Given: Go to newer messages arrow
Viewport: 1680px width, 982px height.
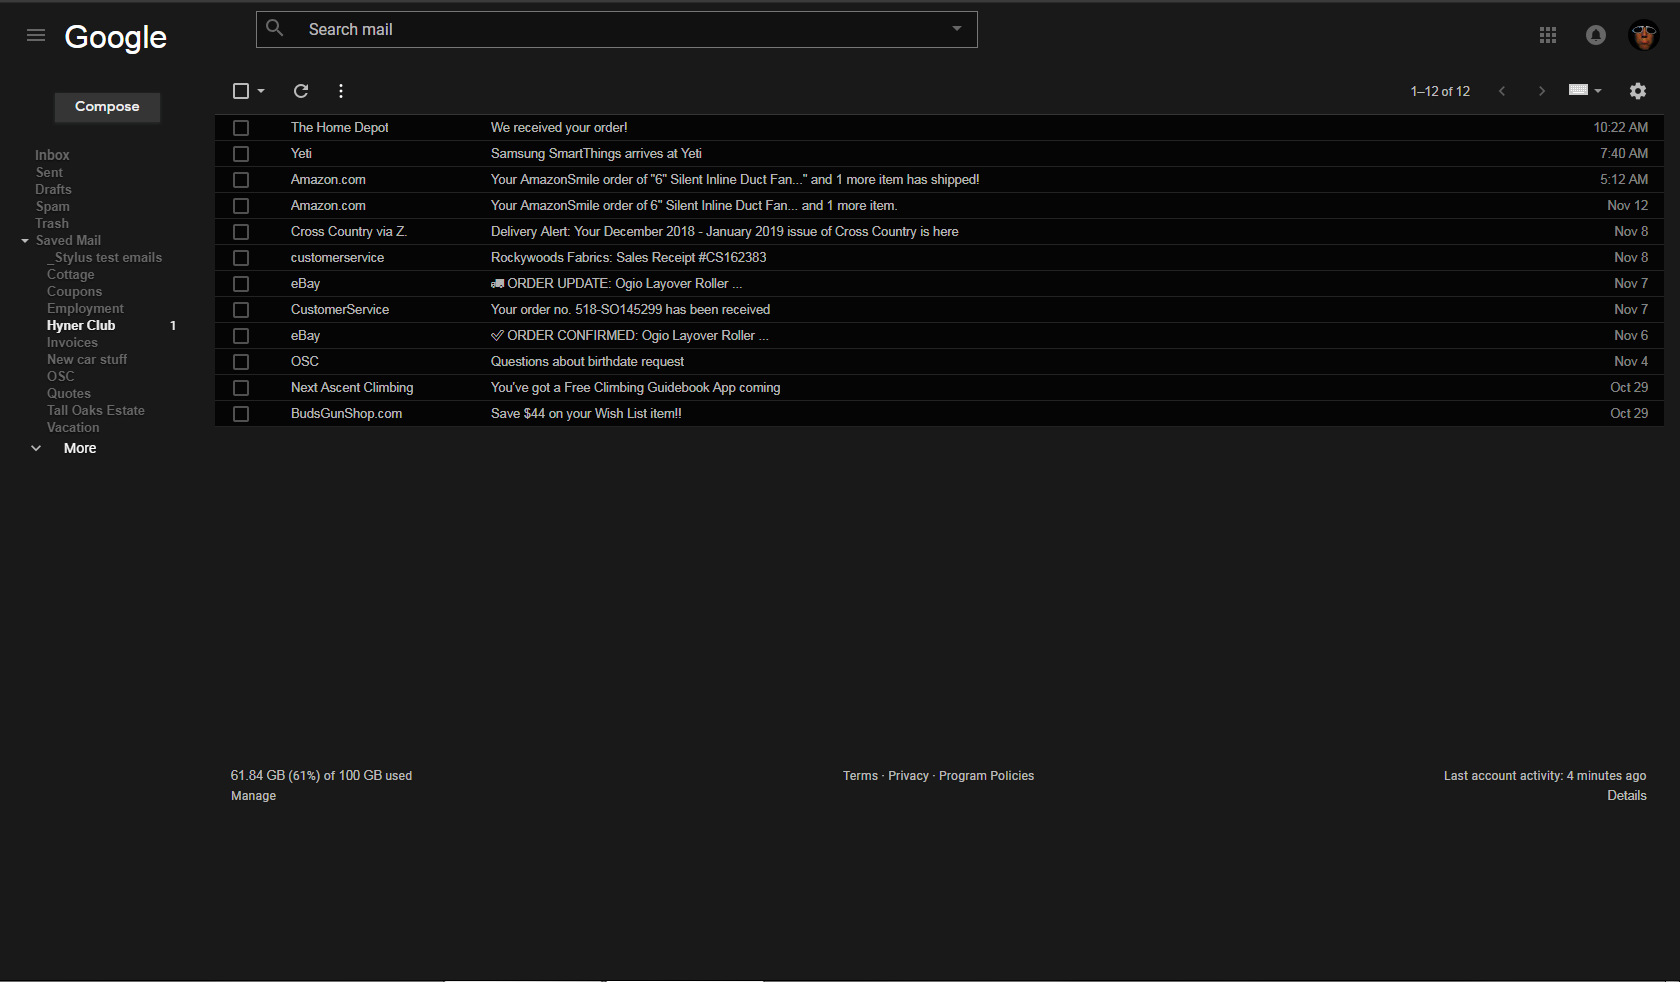Looking at the screenshot, I should (x=1502, y=91).
